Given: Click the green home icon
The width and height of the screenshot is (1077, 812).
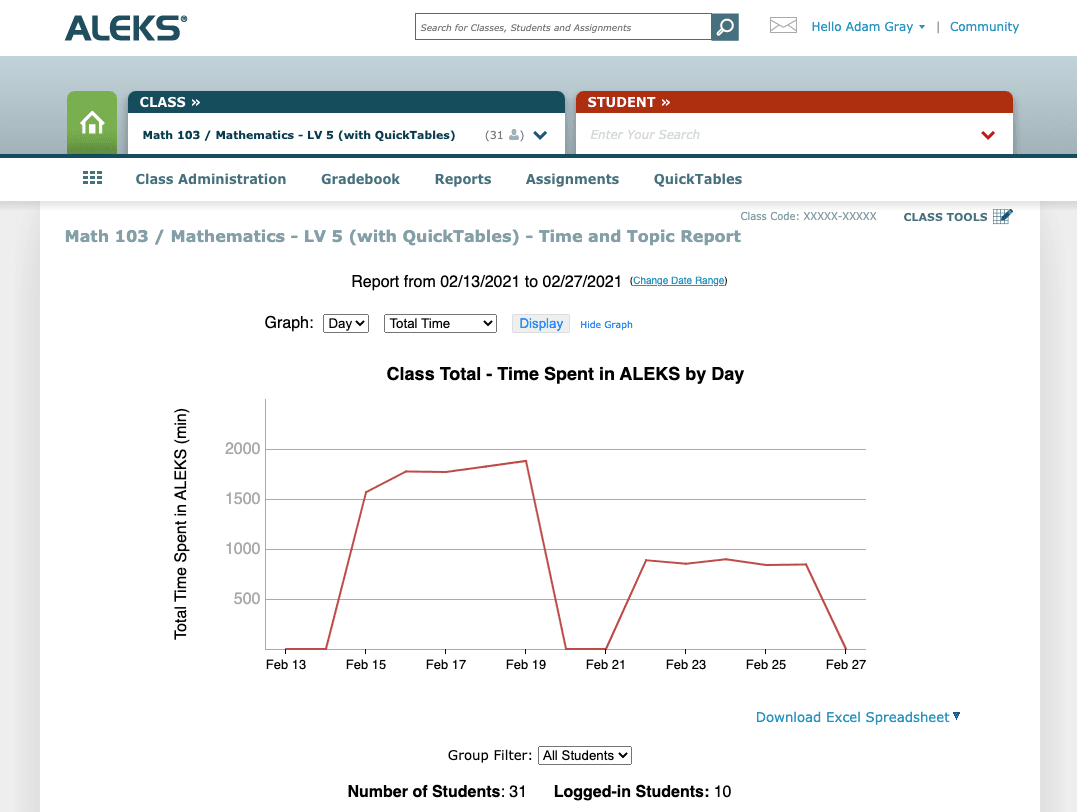Looking at the screenshot, I should coord(91,122).
